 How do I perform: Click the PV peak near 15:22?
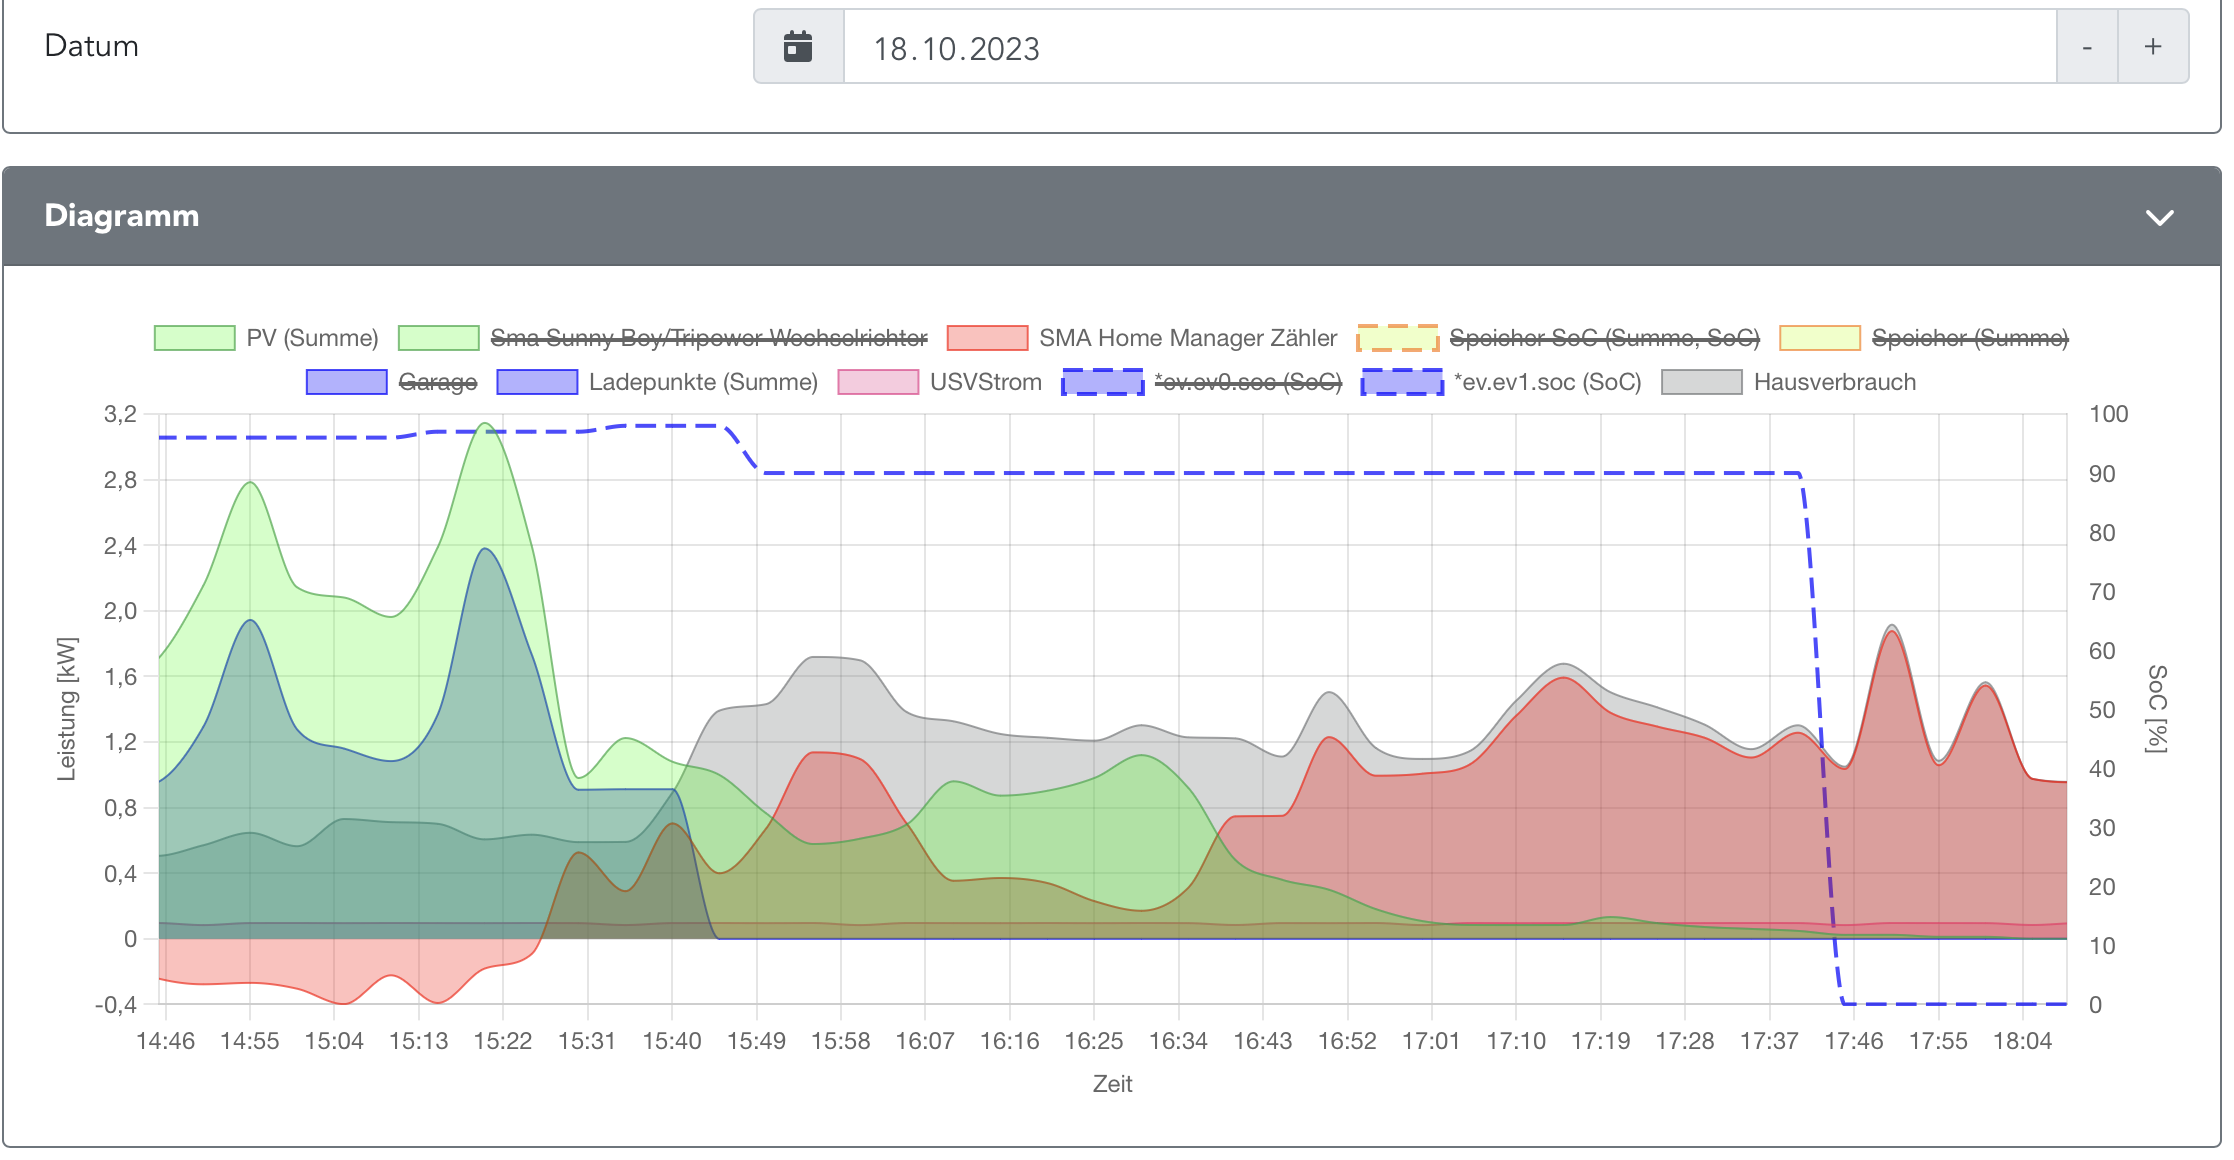485,424
